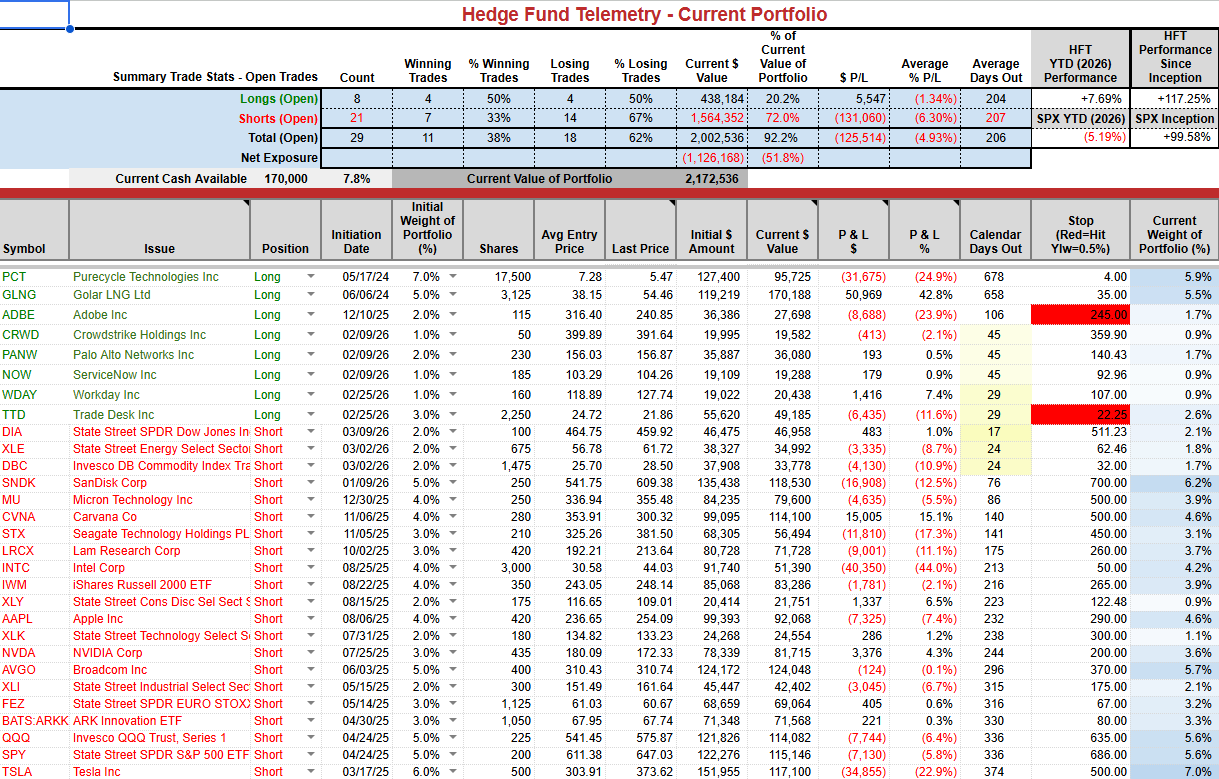1219x779 pixels.
Task: Open Position dropdown for NVDA row
Action: click(x=310, y=653)
